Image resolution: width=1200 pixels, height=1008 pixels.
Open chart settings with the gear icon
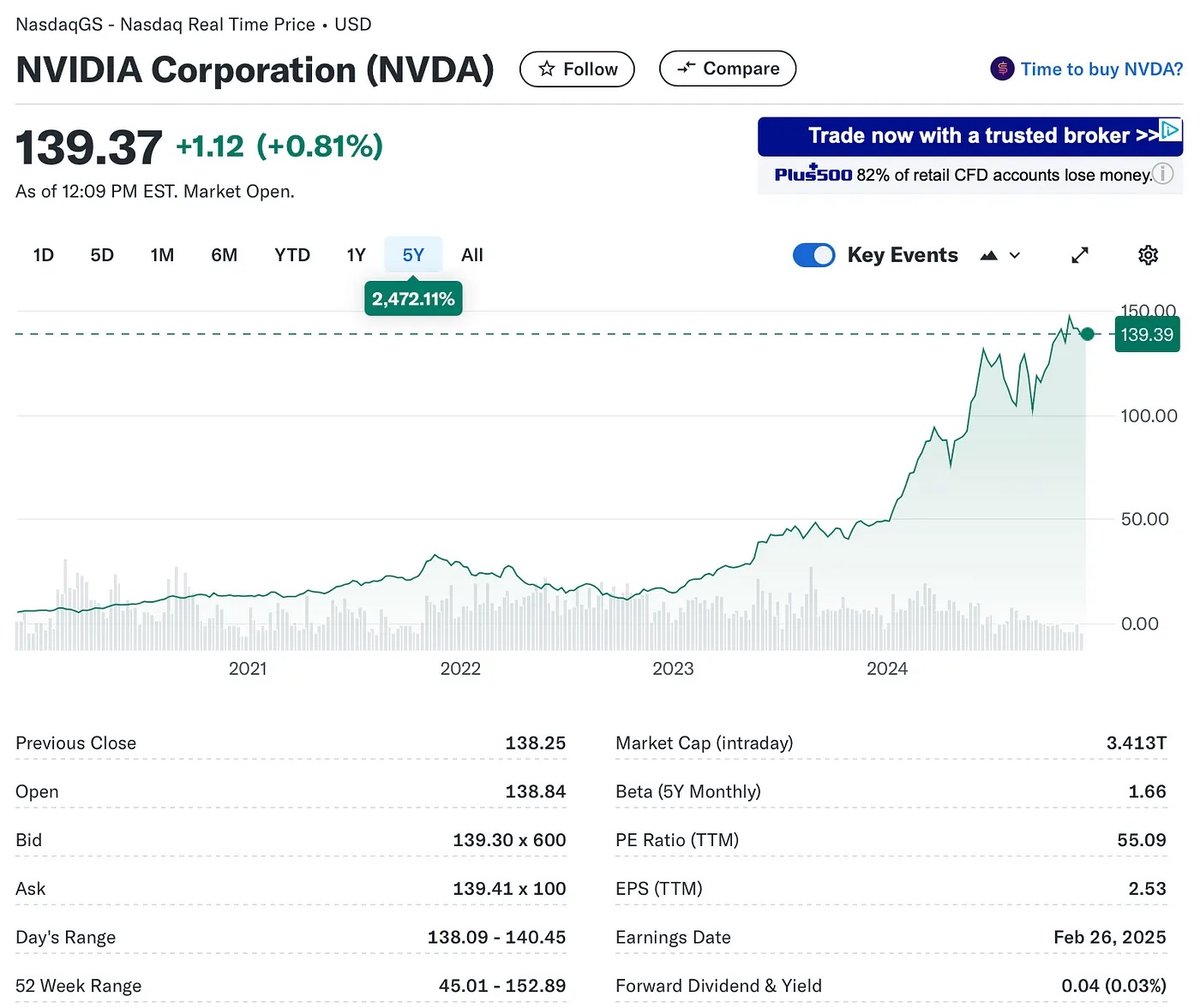point(1148,255)
